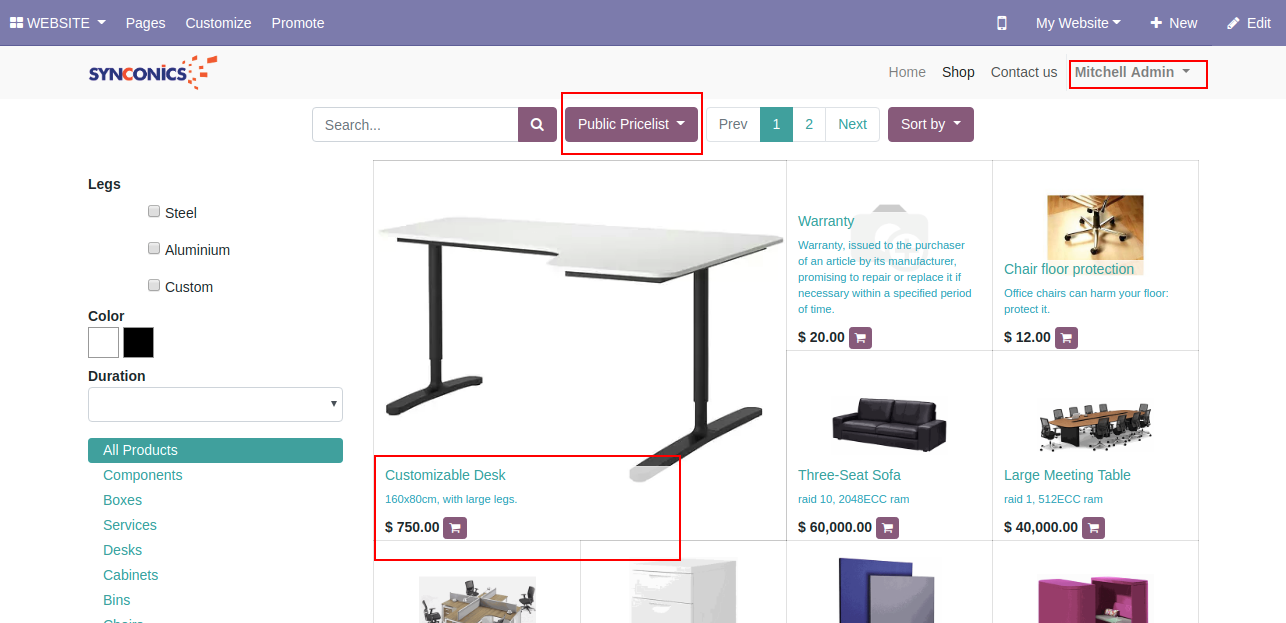Click the search magnifier icon button

(x=537, y=125)
